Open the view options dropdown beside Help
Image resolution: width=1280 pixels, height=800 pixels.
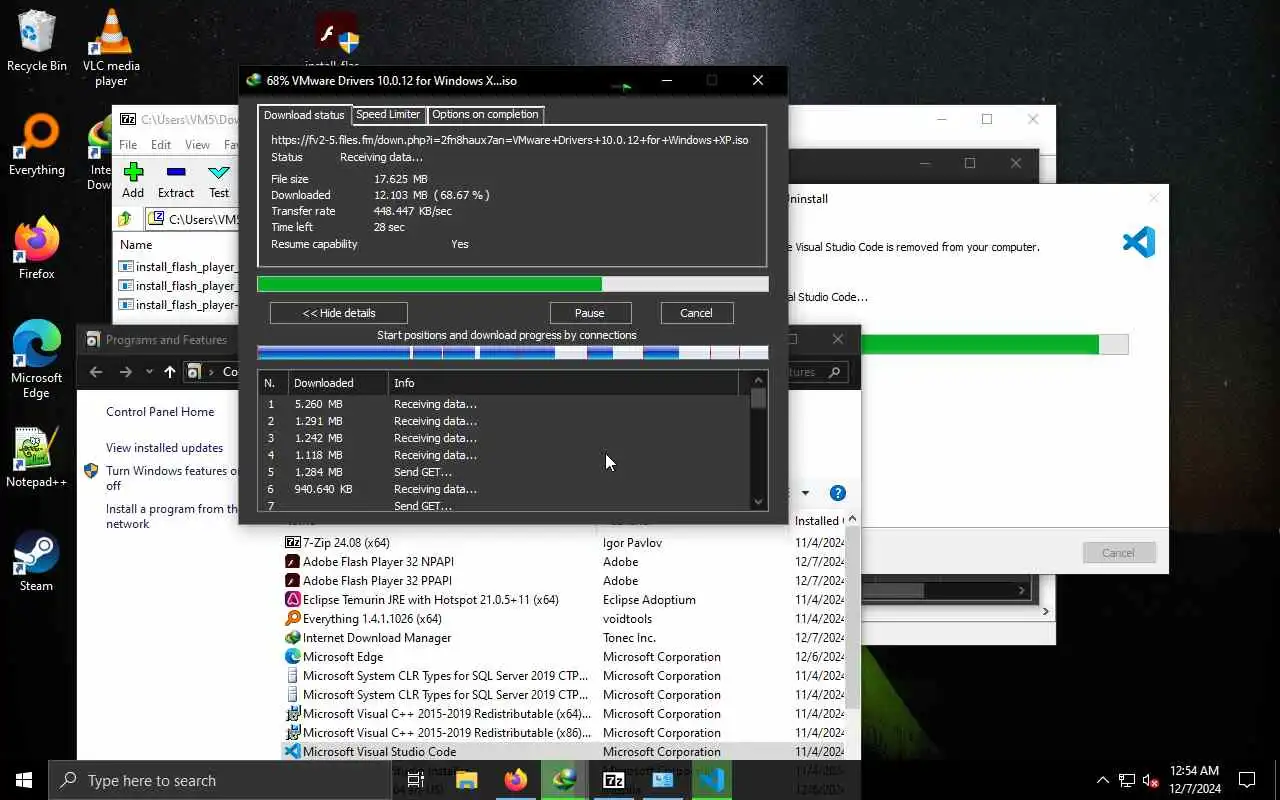805,493
